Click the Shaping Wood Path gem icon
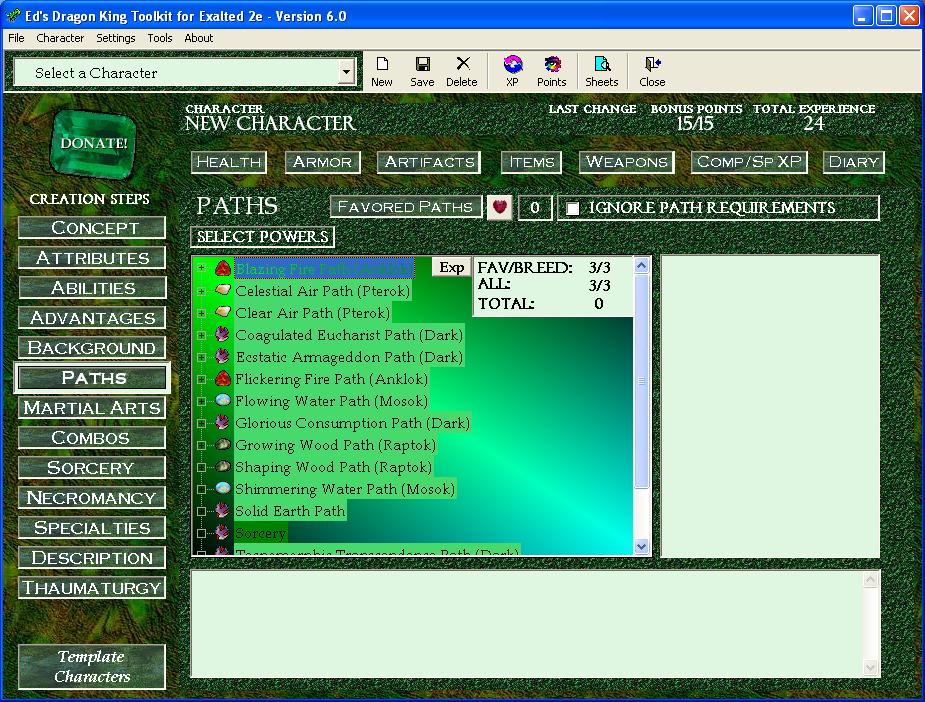The image size is (925, 702). 222,467
